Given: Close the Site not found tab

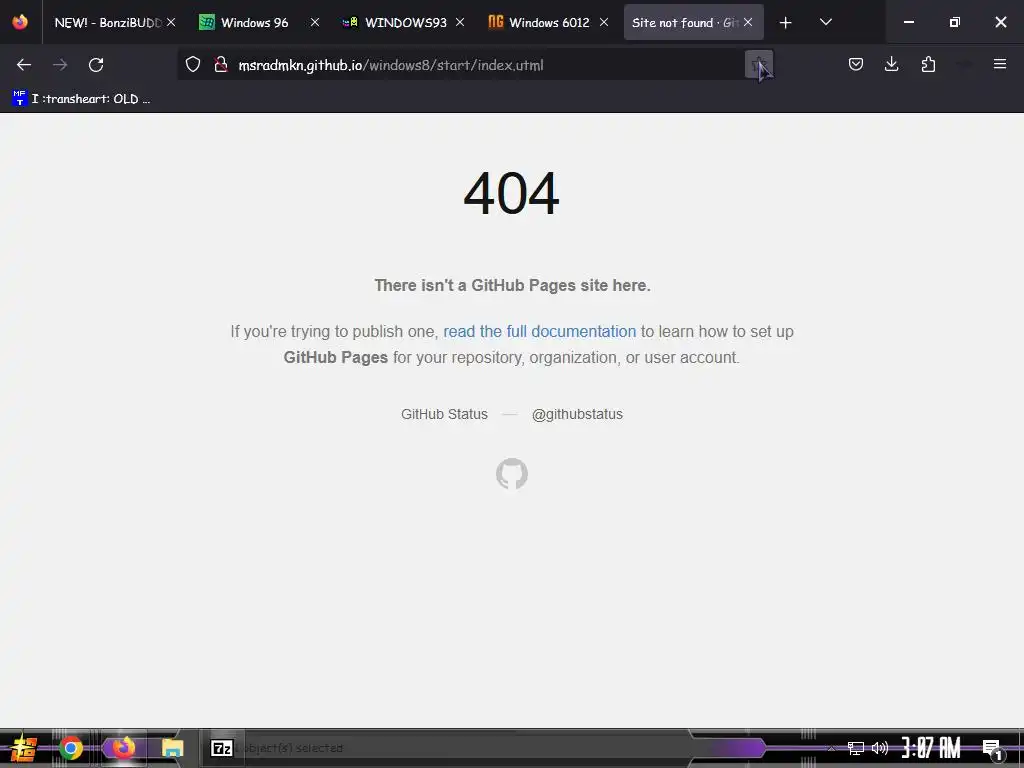Looking at the screenshot, I should tap(748, 22).
